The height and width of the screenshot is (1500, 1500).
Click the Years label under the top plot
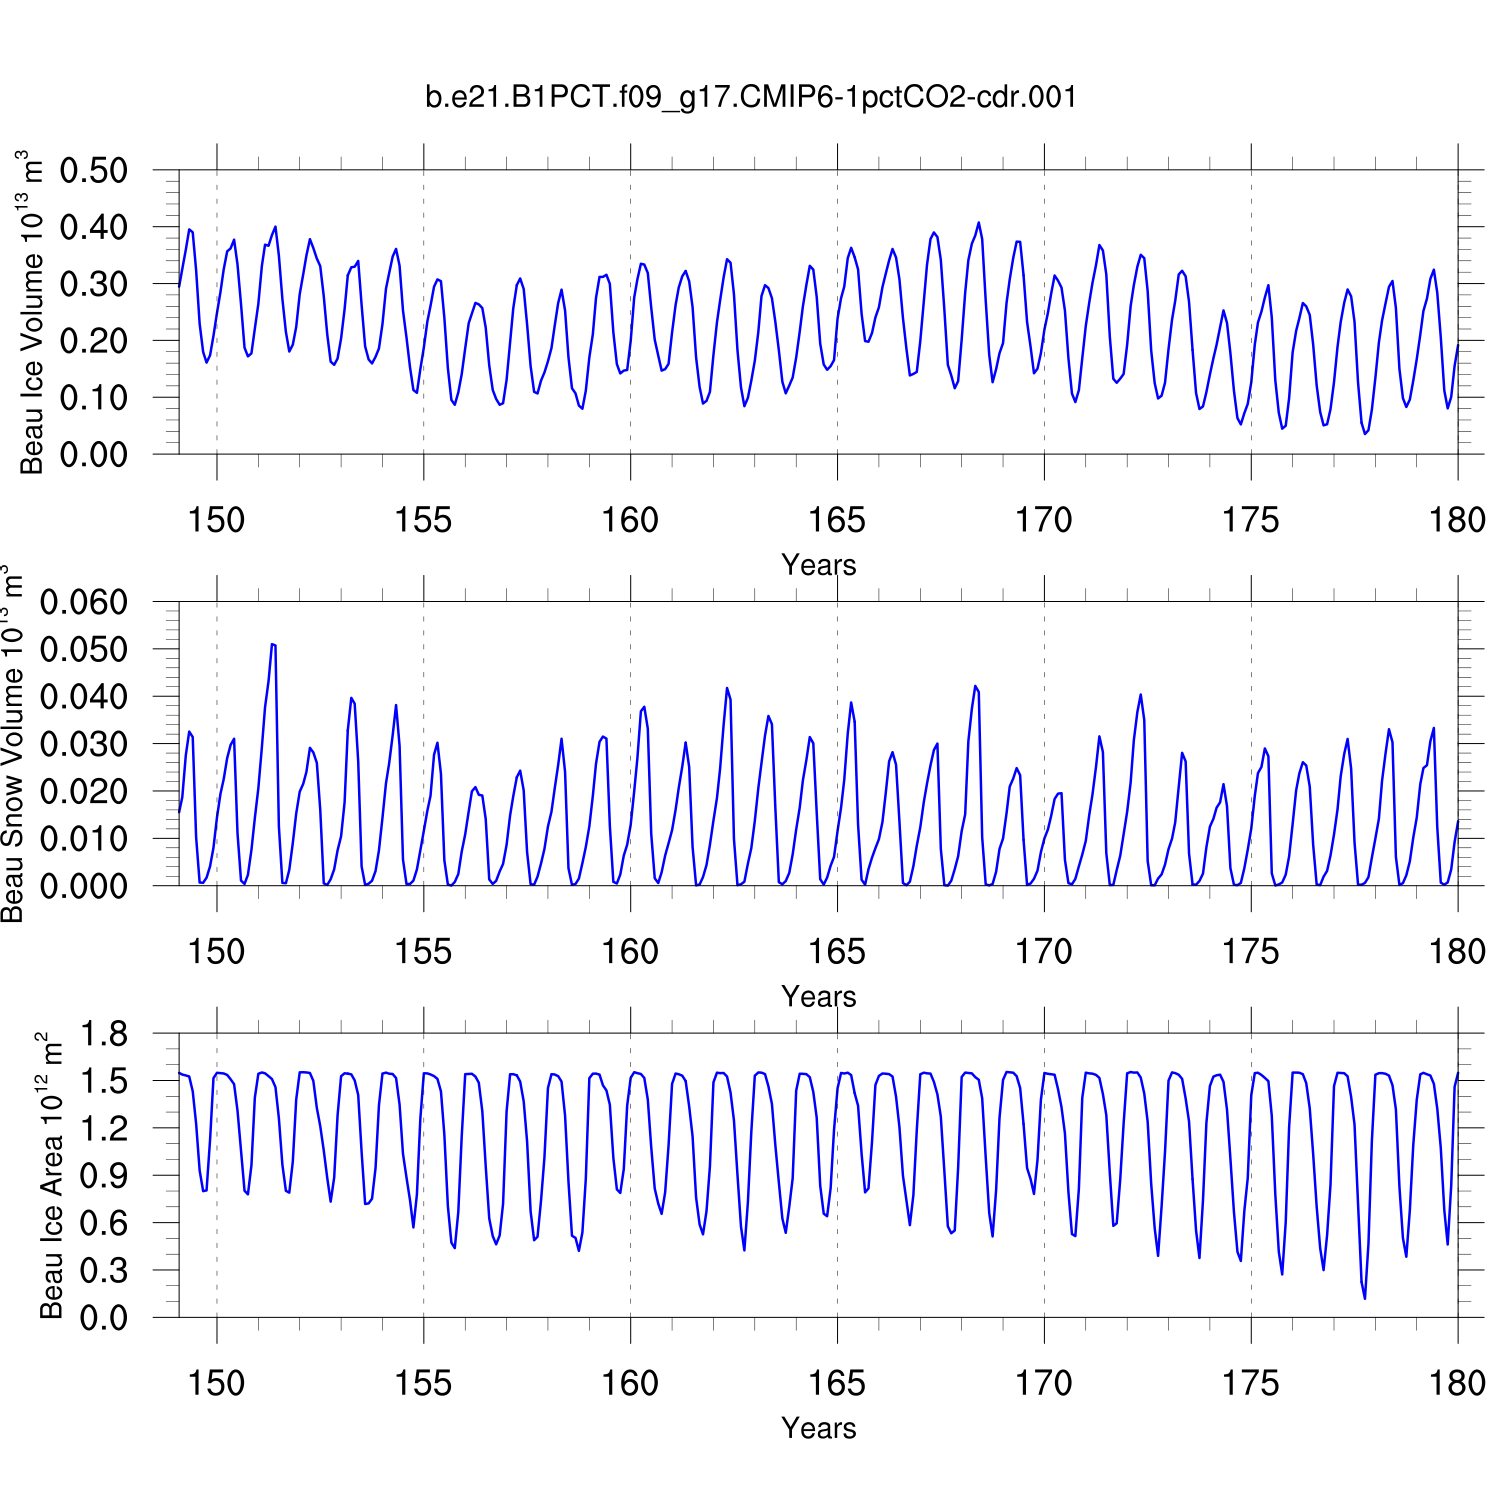point(818,565)
